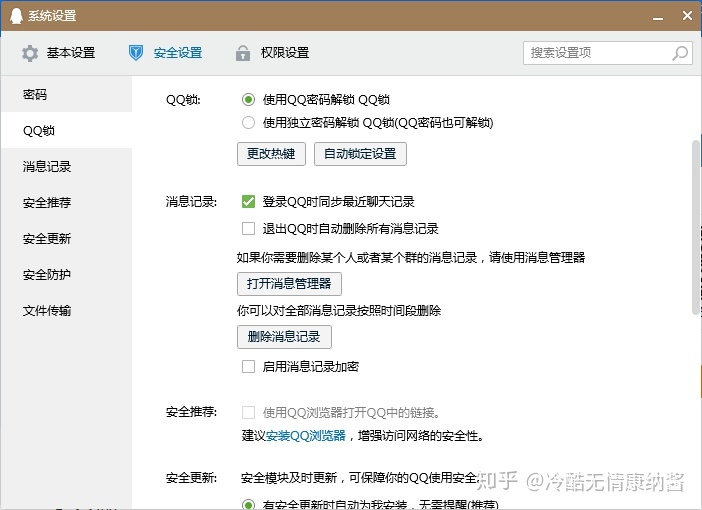The width and height of the screenshot is (702, 510).
Task: Uncheck 登录QQ时同步最近聊天记录
Action: click(x=248, y=201)
